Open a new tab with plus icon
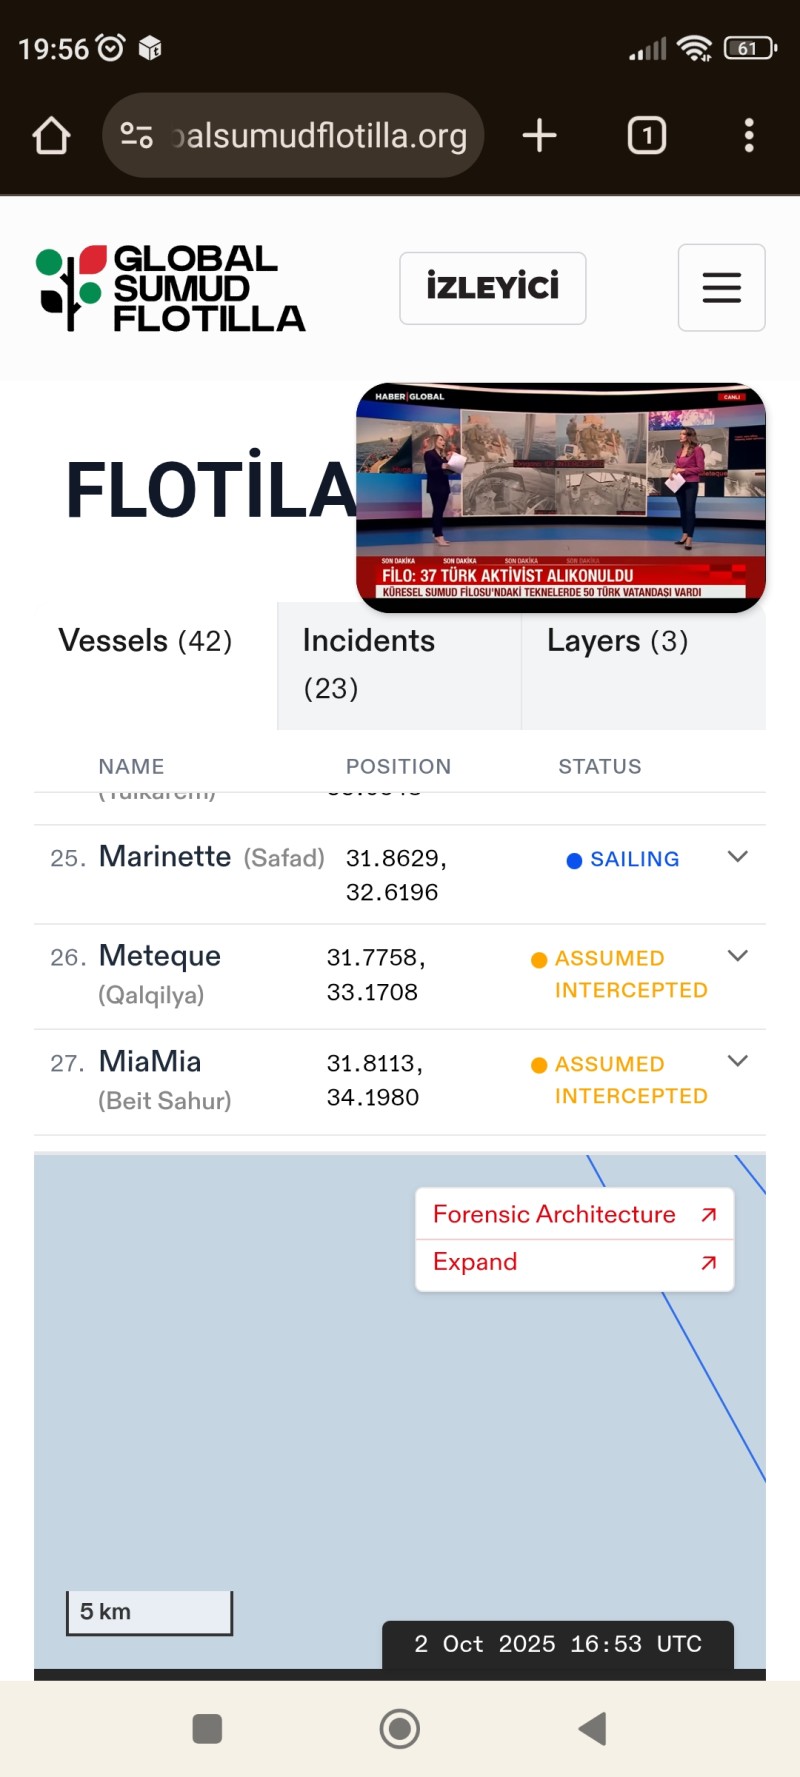Viewport: 800px width, 1777px height. click(x=539, y=136)
